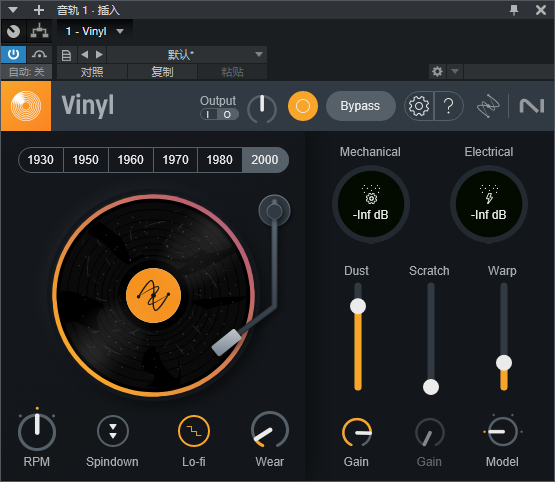
Task: Toggle the Output I/O switch
Action: click(219, 114)
